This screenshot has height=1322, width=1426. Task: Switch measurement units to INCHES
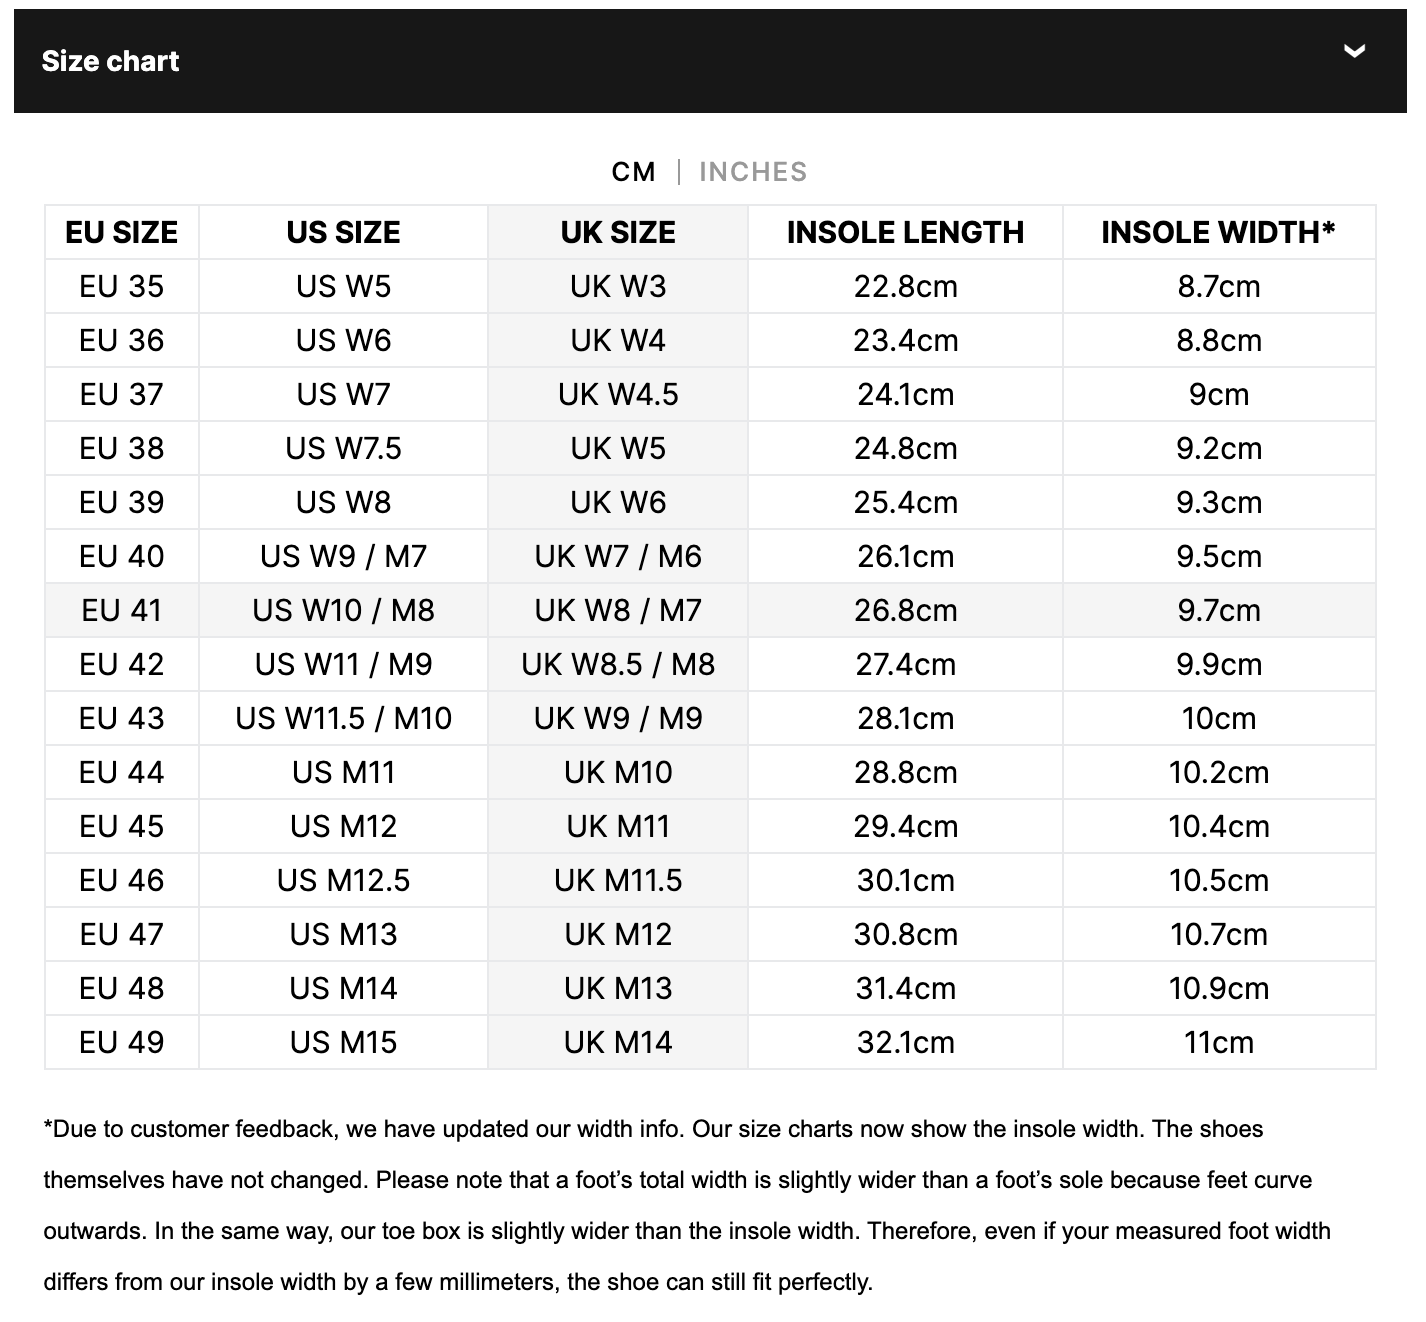(753, 172)
